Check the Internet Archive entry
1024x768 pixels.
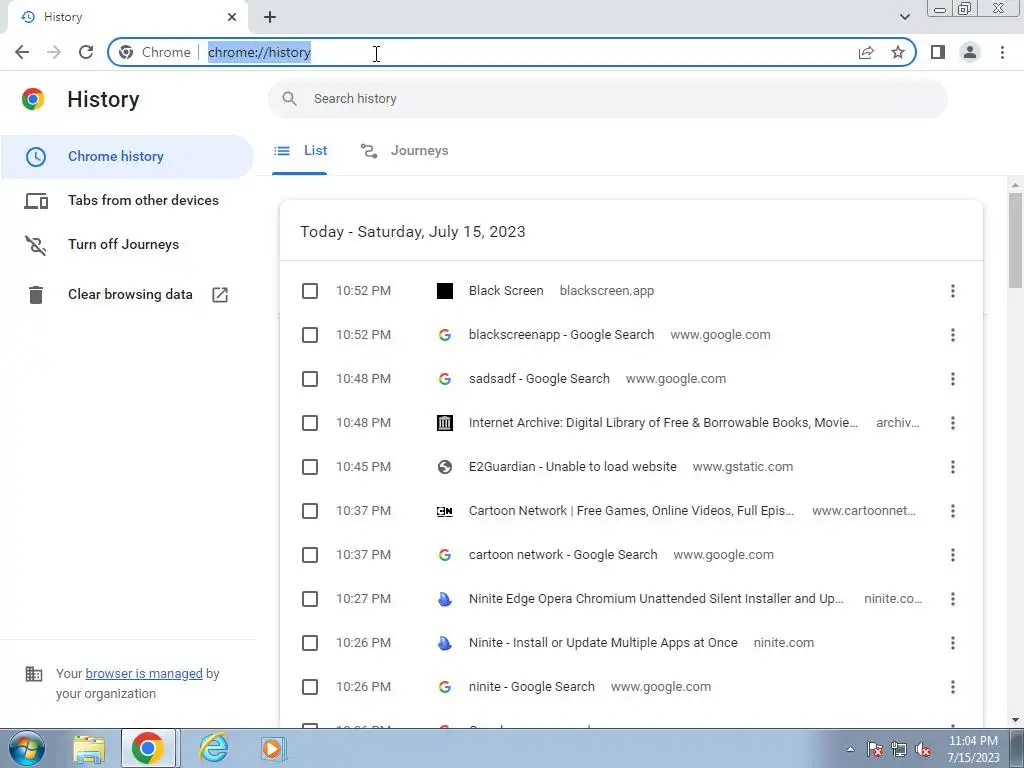coord(310,423)
